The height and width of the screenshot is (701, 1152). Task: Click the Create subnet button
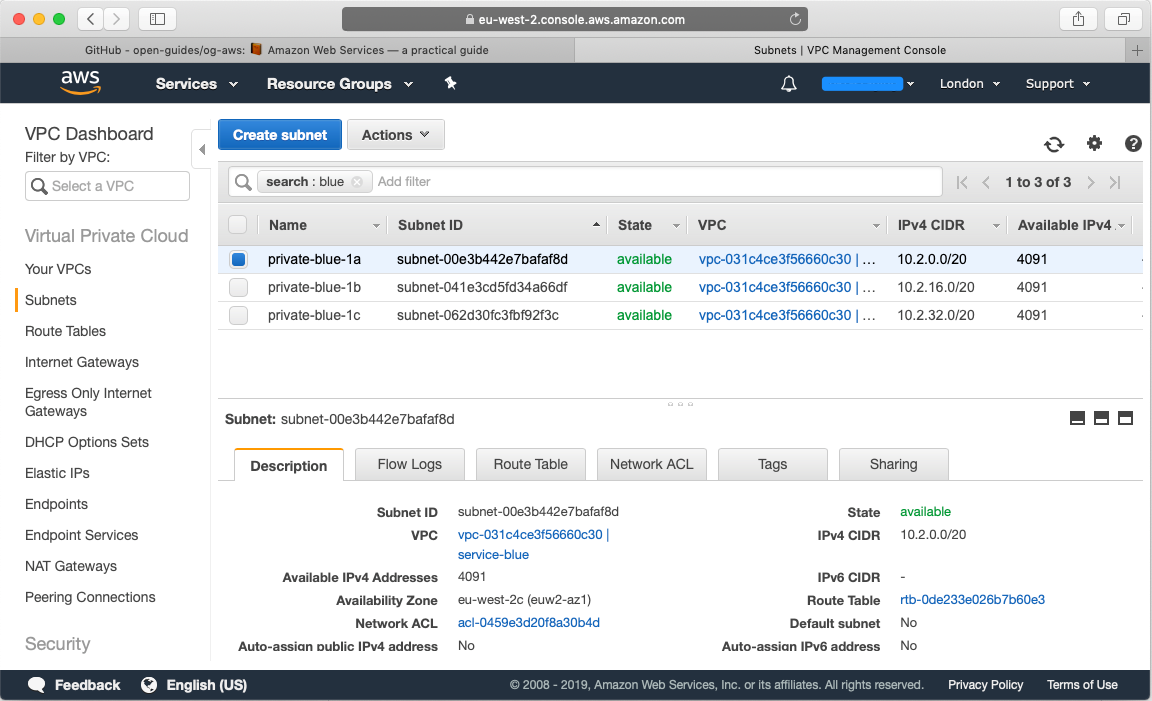280,134
